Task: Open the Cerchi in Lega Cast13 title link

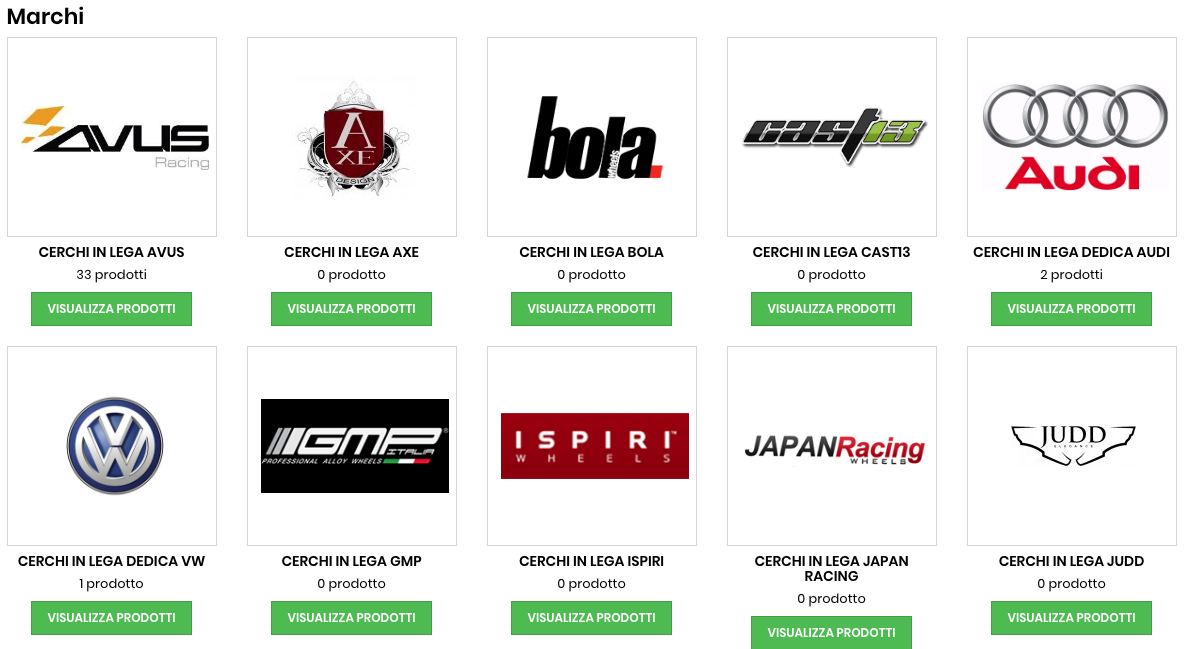Action: 831,252
